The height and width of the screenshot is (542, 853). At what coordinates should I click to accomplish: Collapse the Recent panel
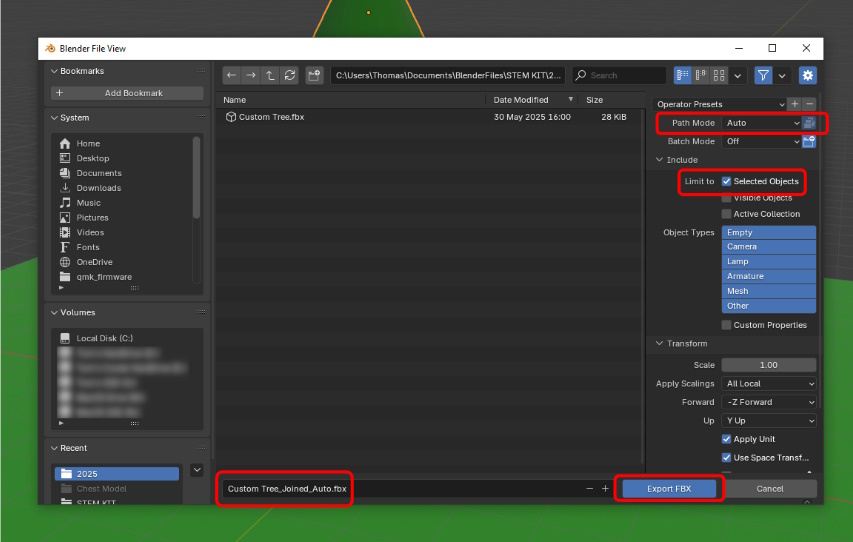[x=54, y=448]
